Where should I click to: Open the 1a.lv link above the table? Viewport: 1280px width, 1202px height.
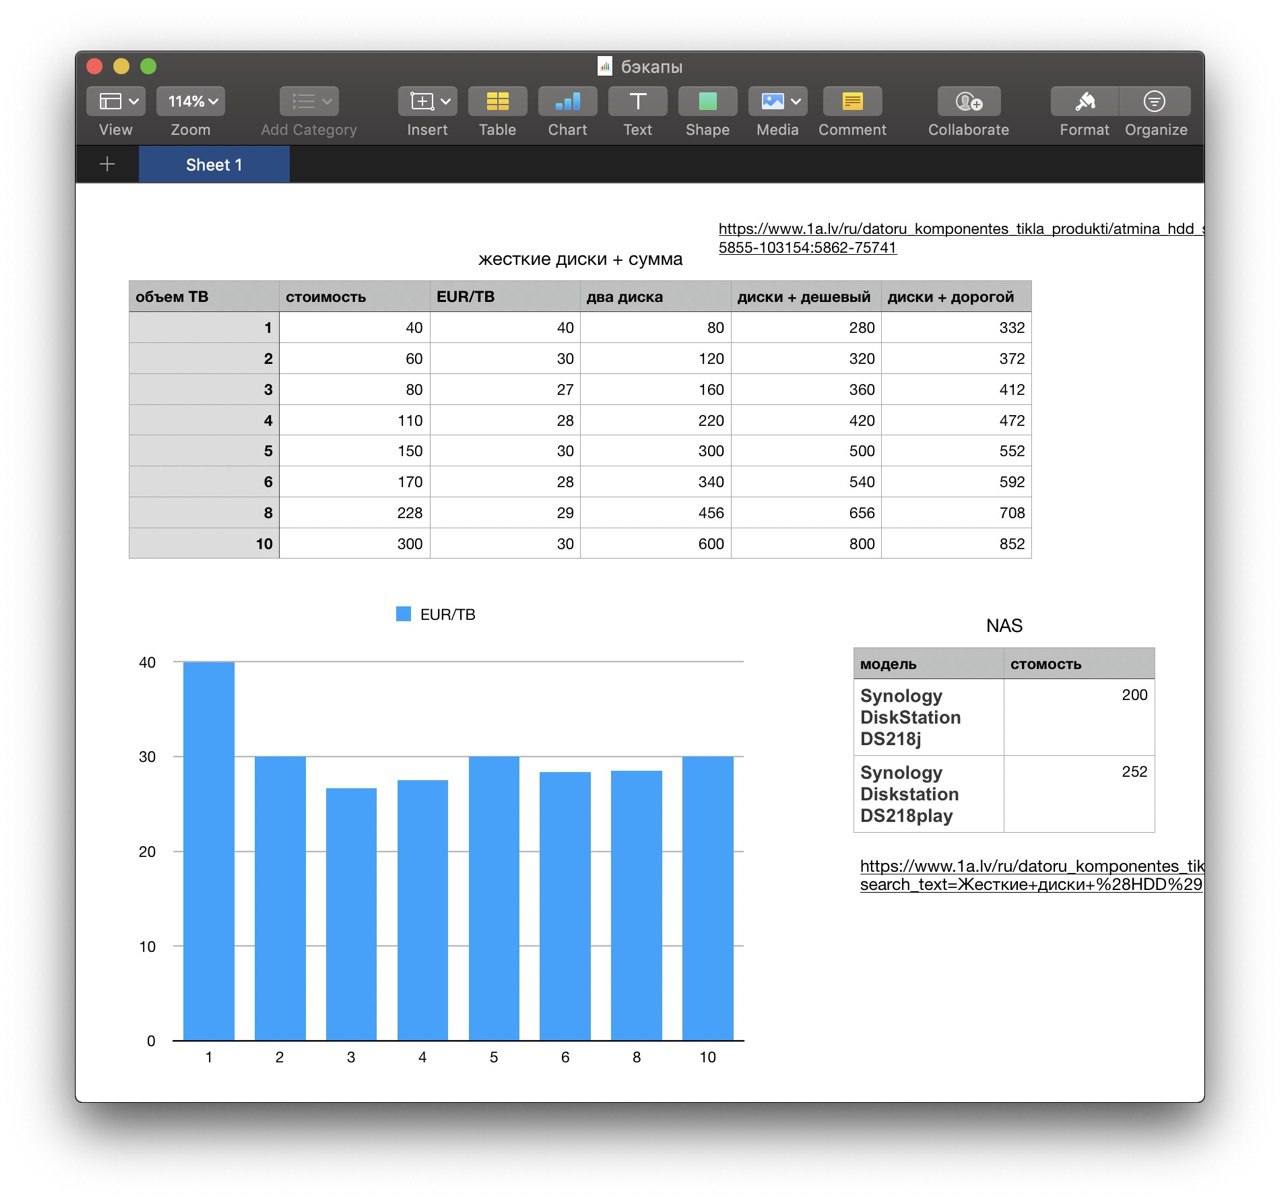960,238
